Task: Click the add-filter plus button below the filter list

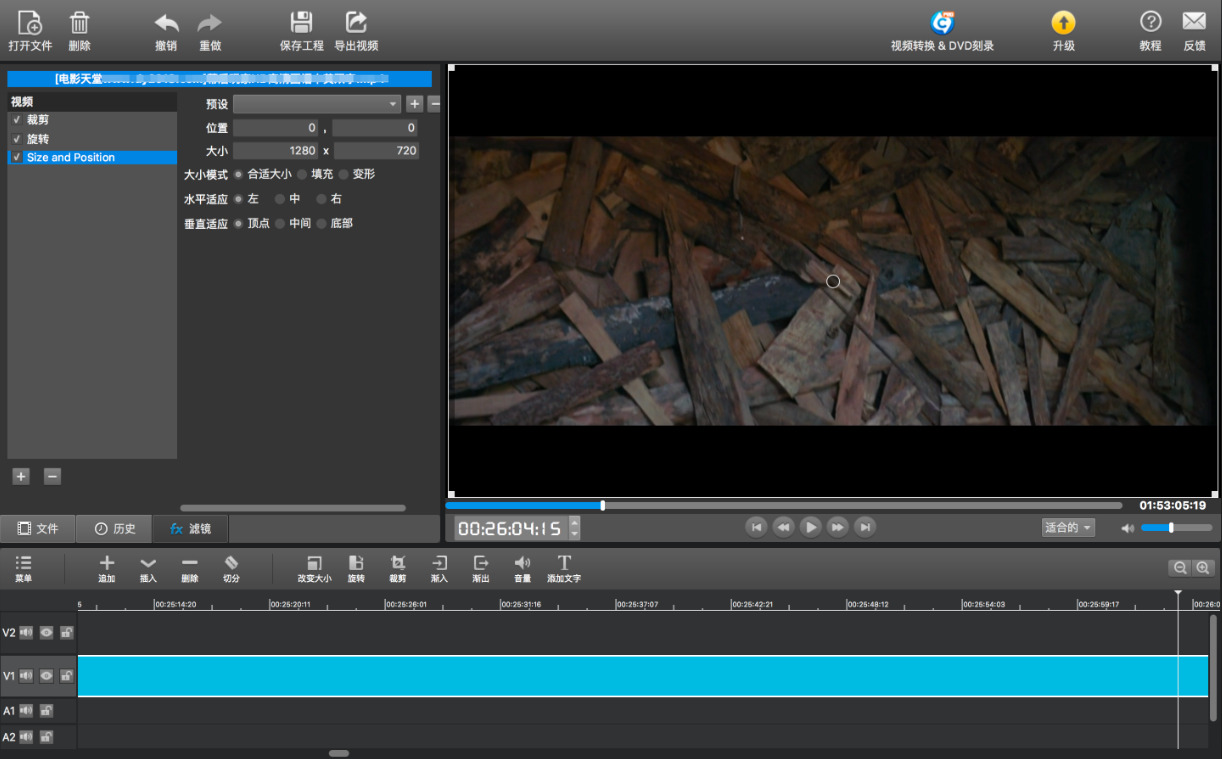Action: 21,476
